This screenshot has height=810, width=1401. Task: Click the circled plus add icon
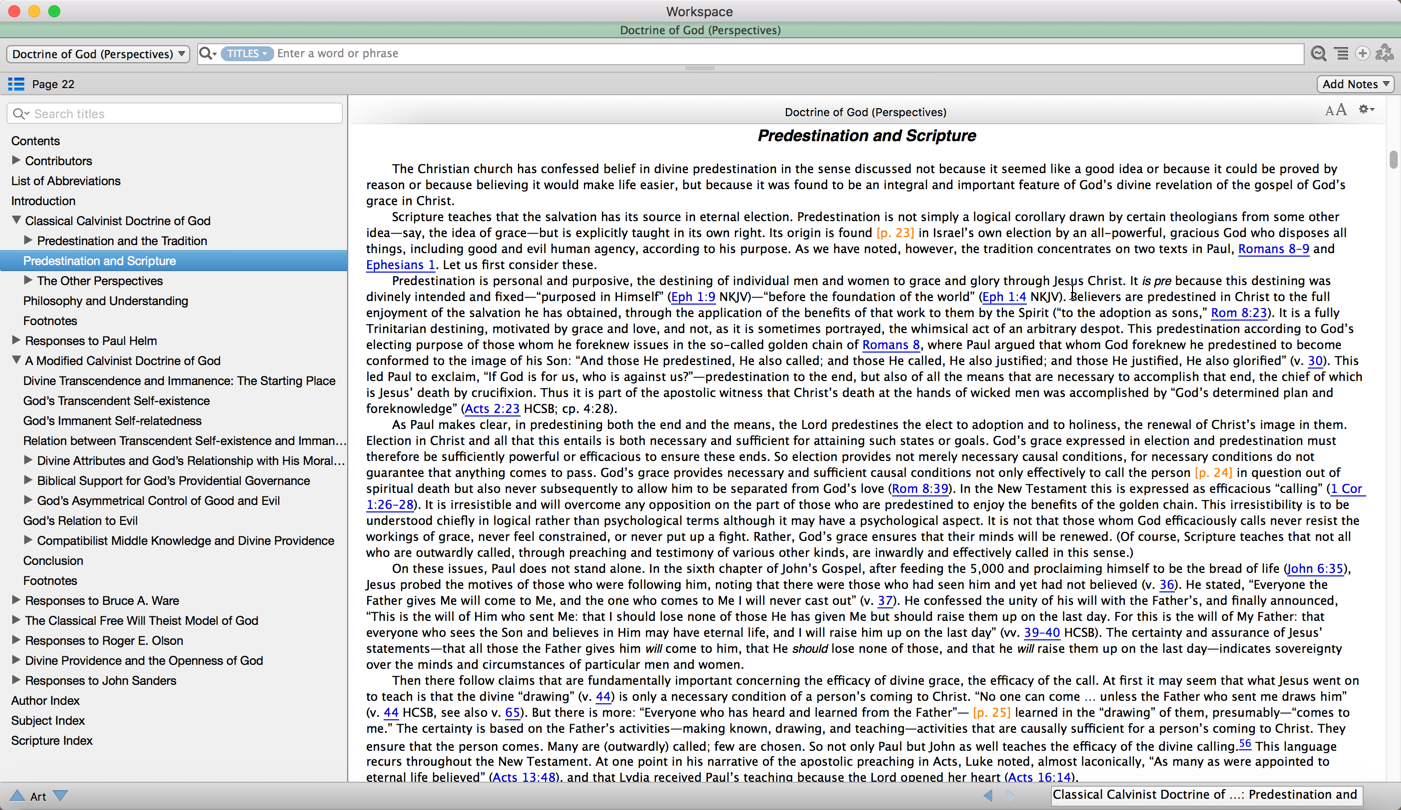1362,54
